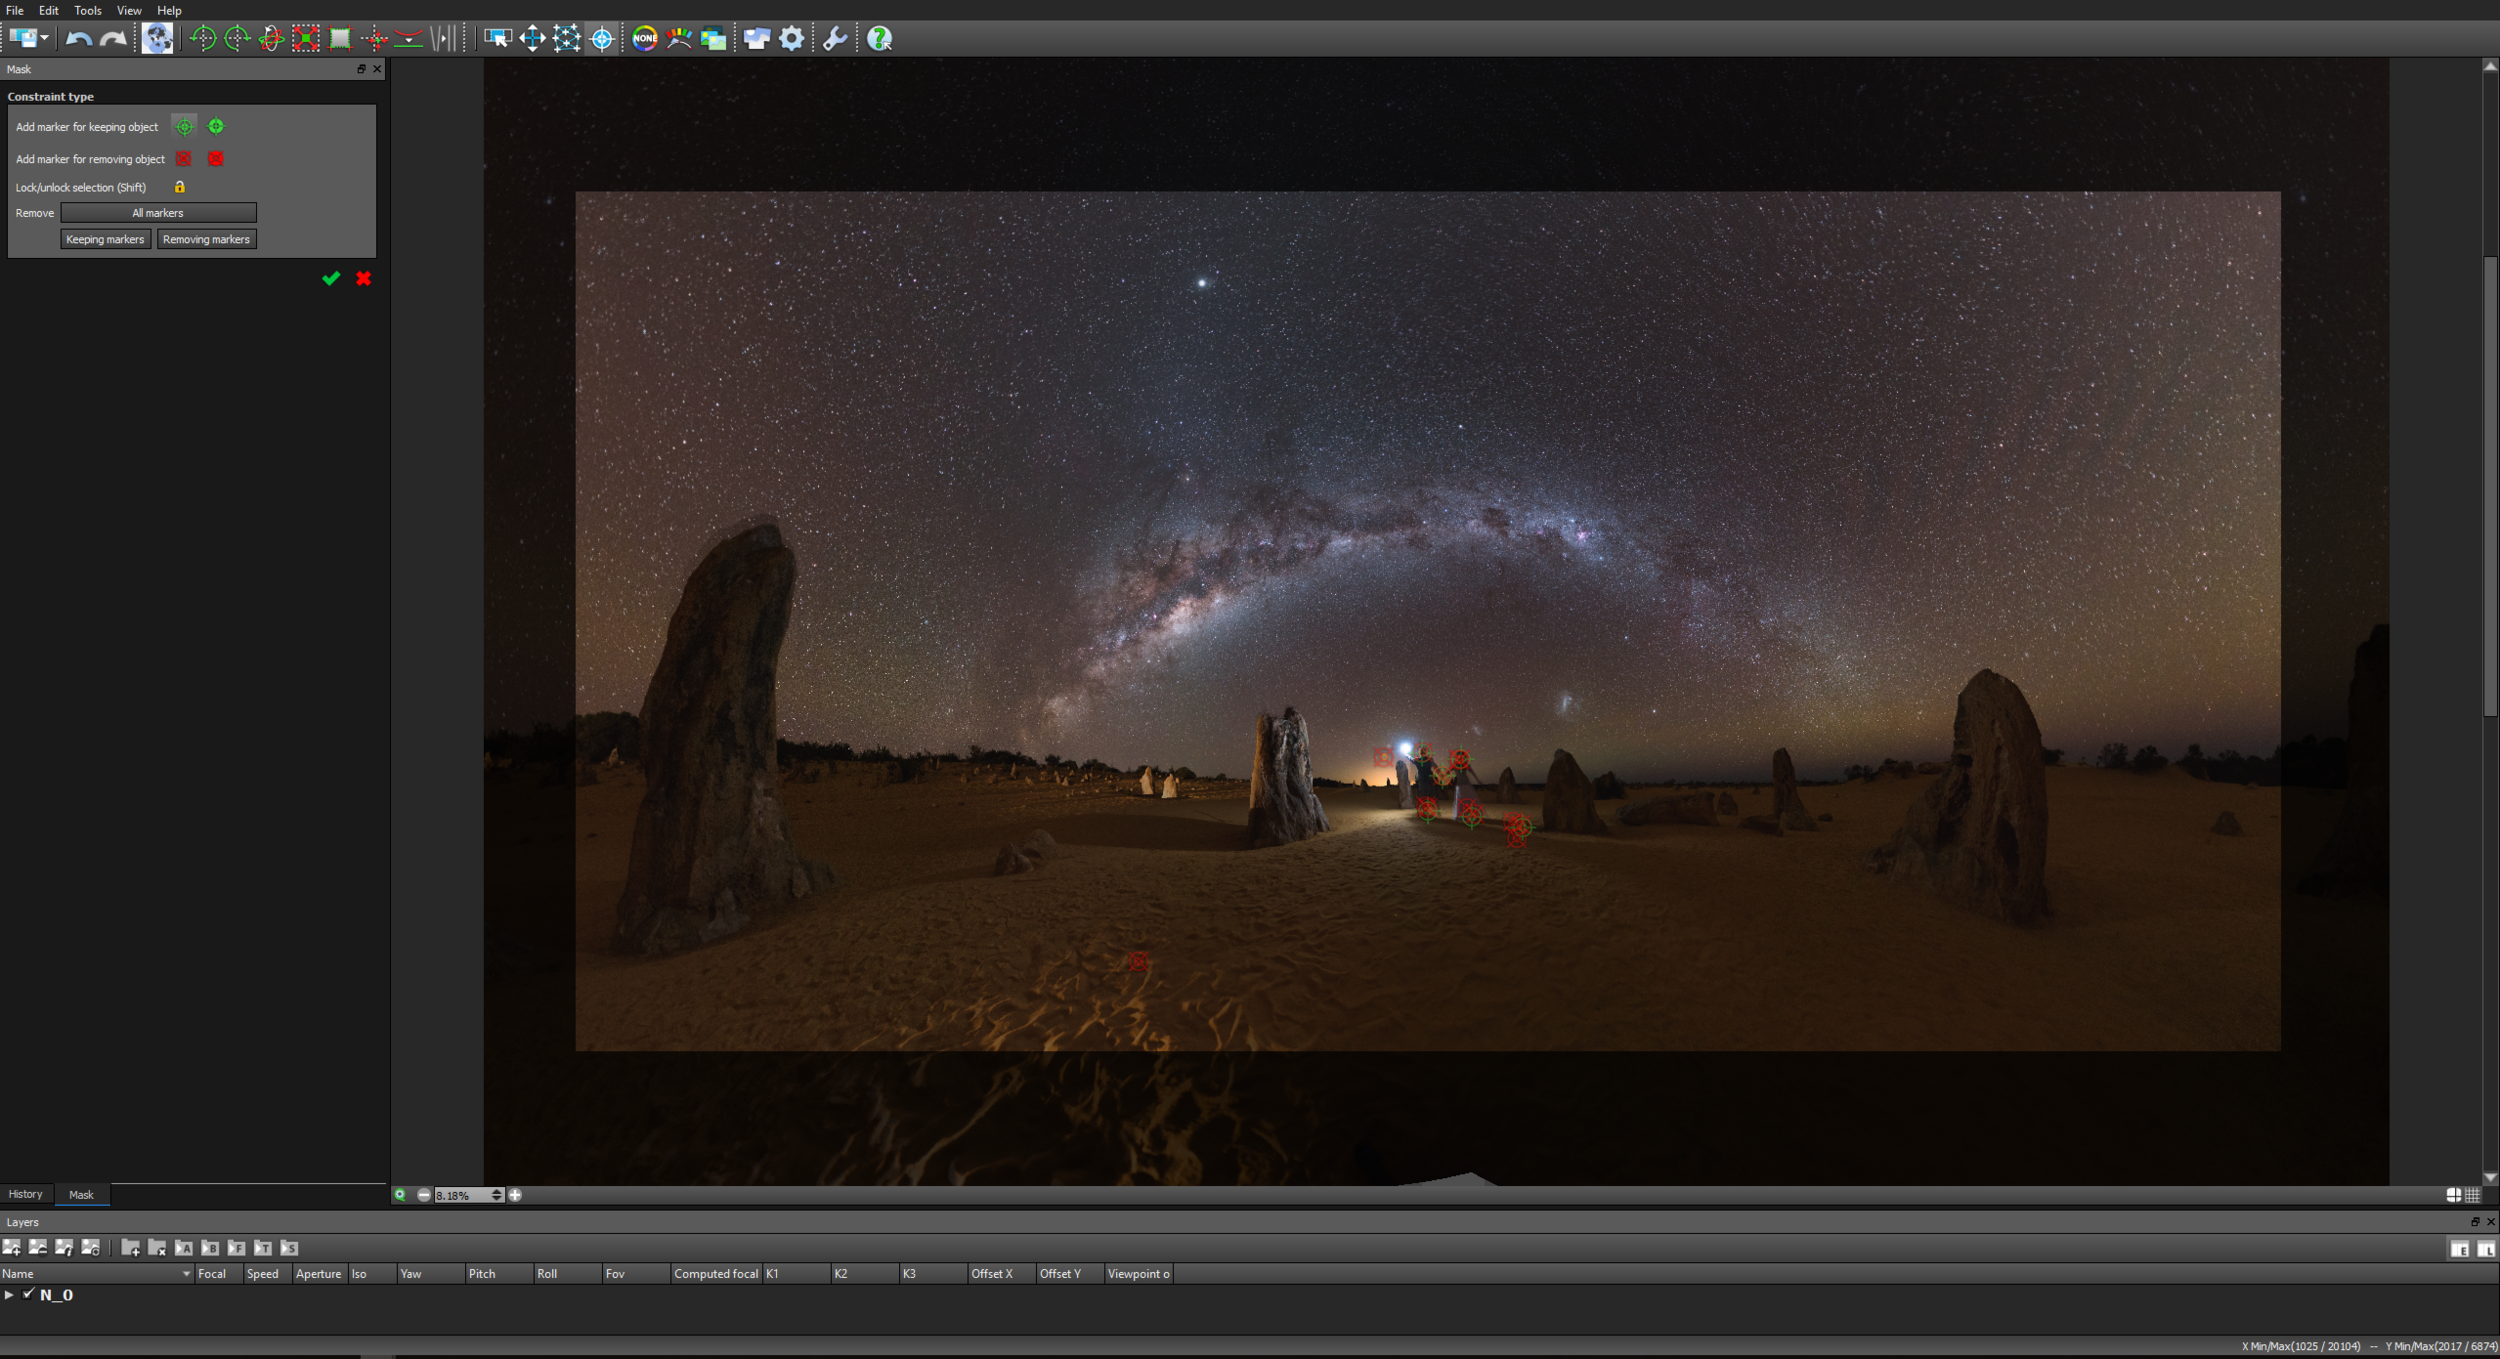
Task: Toggle the lock selection padlock
Action: point(180,187)
